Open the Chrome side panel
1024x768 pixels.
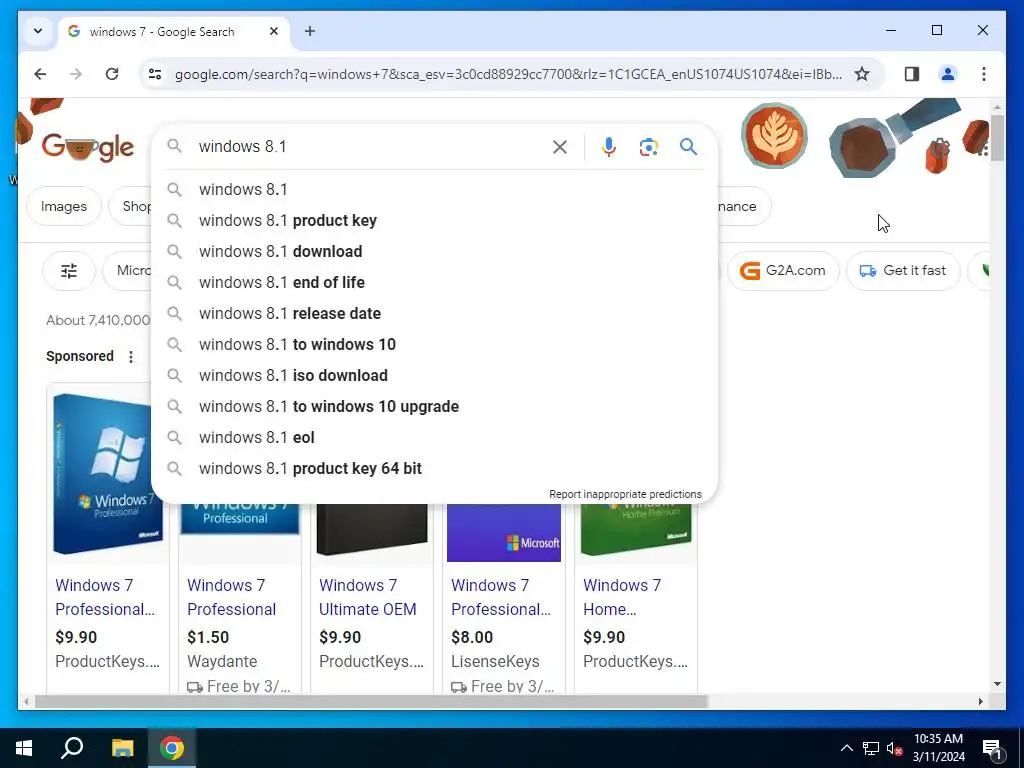click(912, 74)
